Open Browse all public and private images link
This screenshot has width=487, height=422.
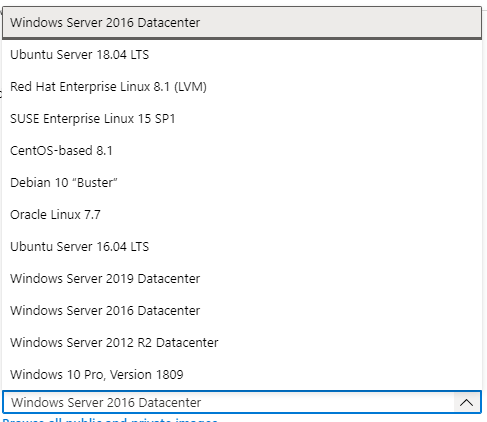[110, 419]
